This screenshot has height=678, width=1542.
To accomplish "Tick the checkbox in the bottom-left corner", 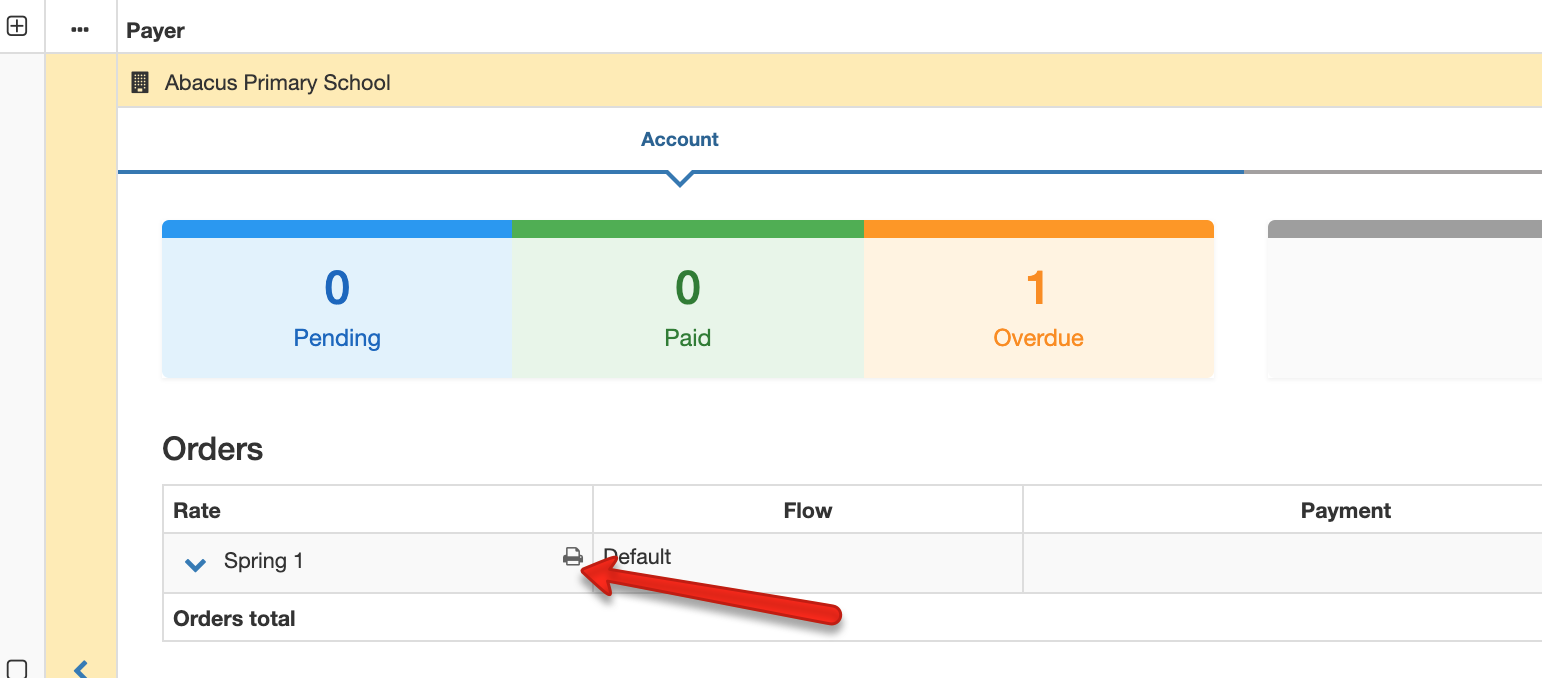I will point(17,668).
